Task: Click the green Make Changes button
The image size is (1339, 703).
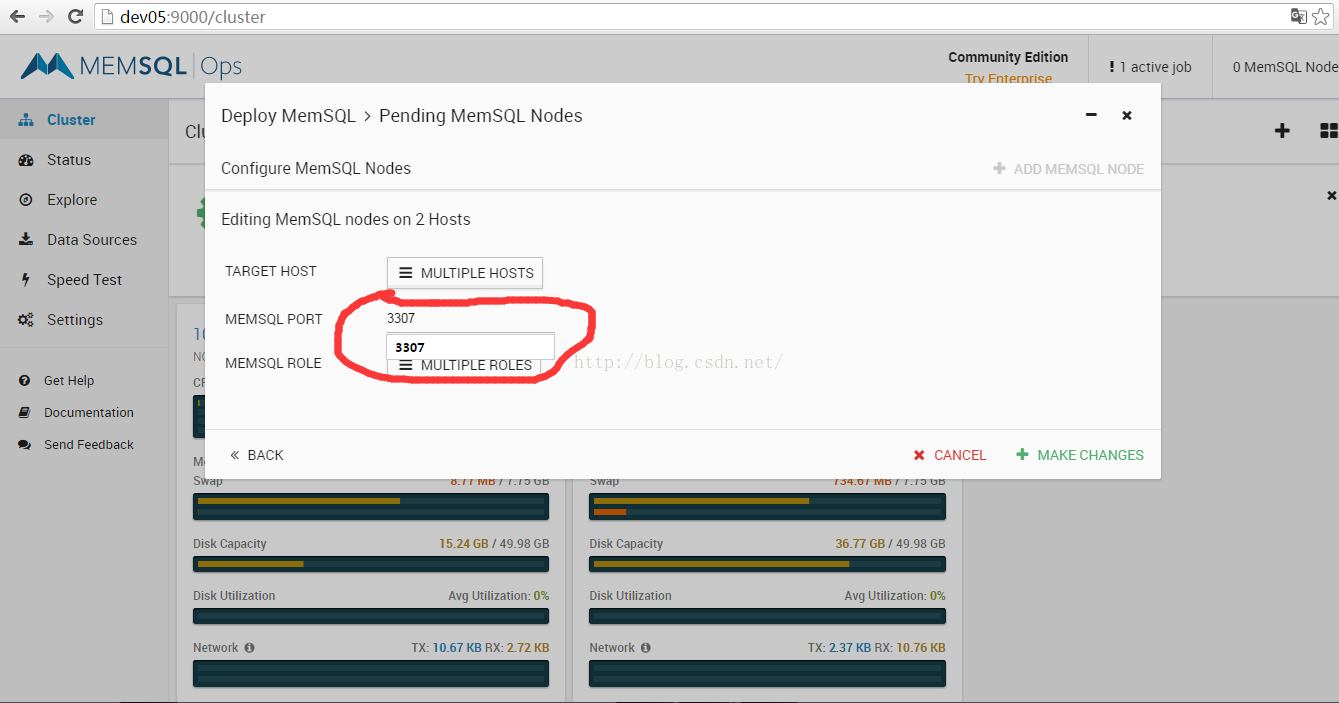Action: click(1080, 454)
